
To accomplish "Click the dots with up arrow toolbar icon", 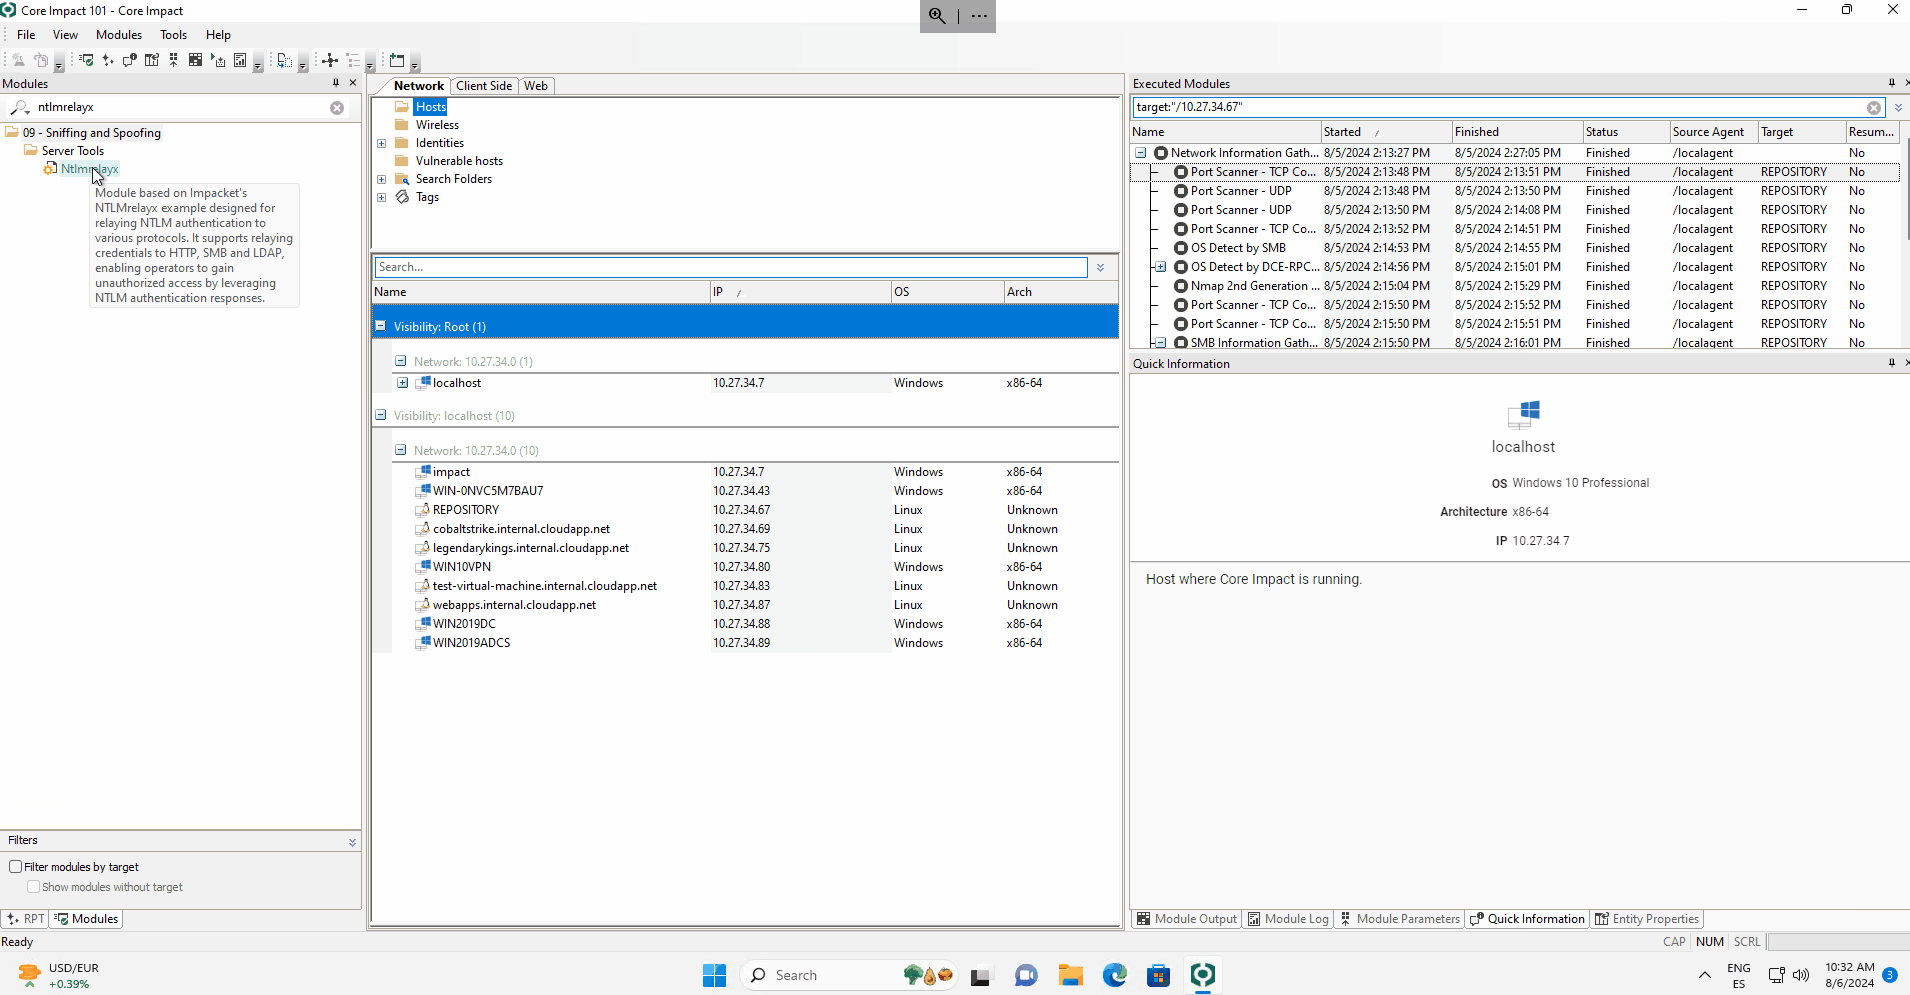I will point(173,60).
